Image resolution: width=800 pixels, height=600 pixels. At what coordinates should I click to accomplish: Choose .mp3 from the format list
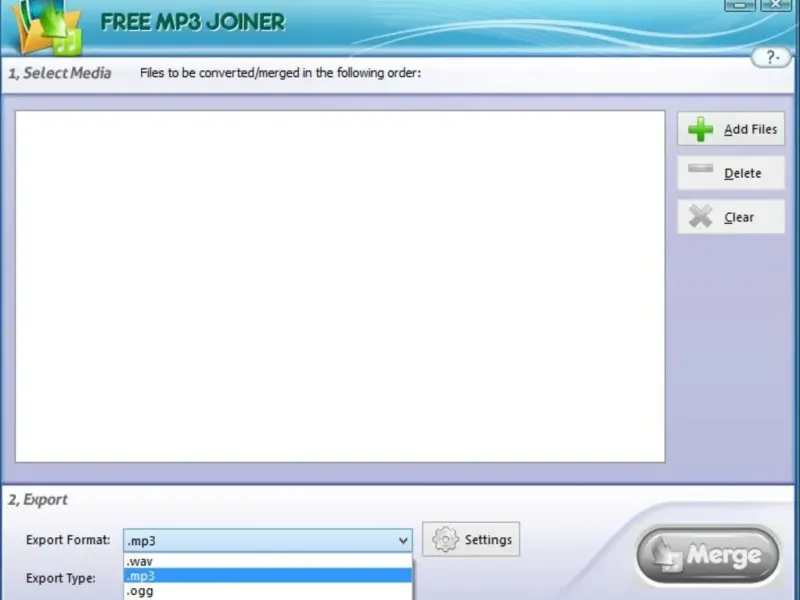pyautogui.click(x=268, y=576)
